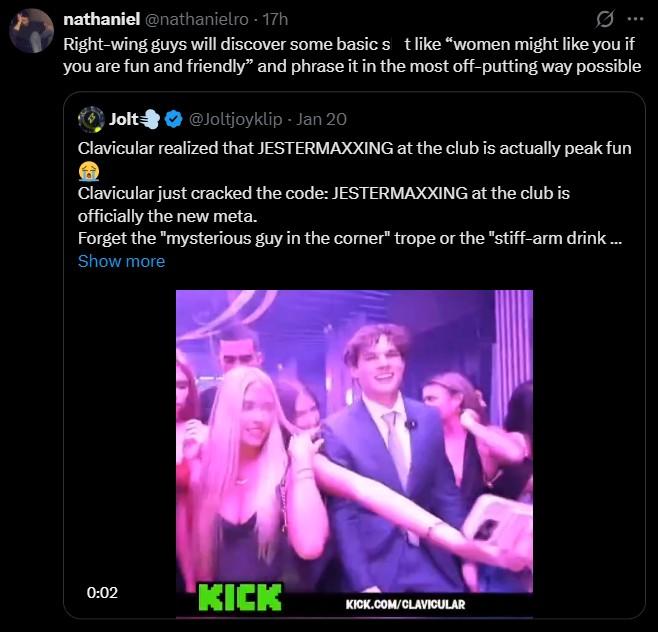Image resolution: width=658 pixels, height=632 pixels.
Task: Click Jolt's round profile avatar
Action: (91, 119)
